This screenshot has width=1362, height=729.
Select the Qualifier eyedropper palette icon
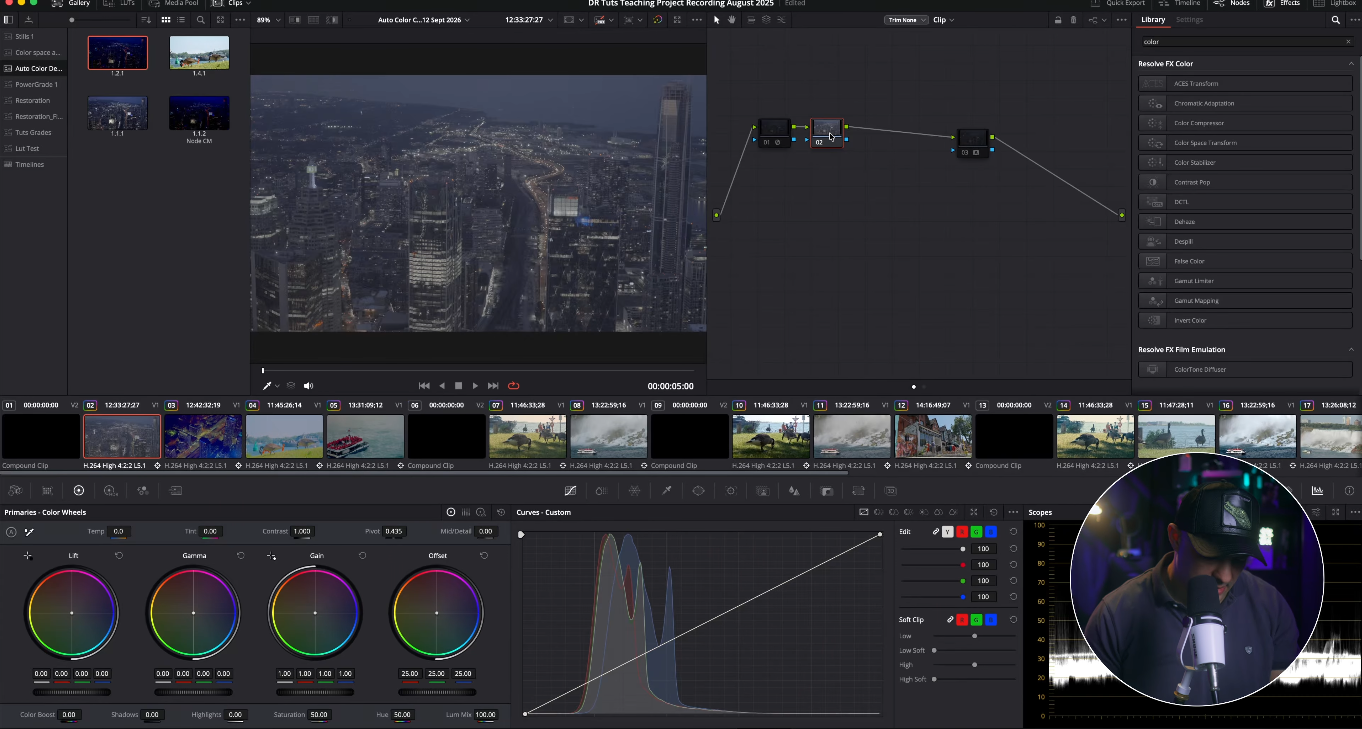pos(666,491)
